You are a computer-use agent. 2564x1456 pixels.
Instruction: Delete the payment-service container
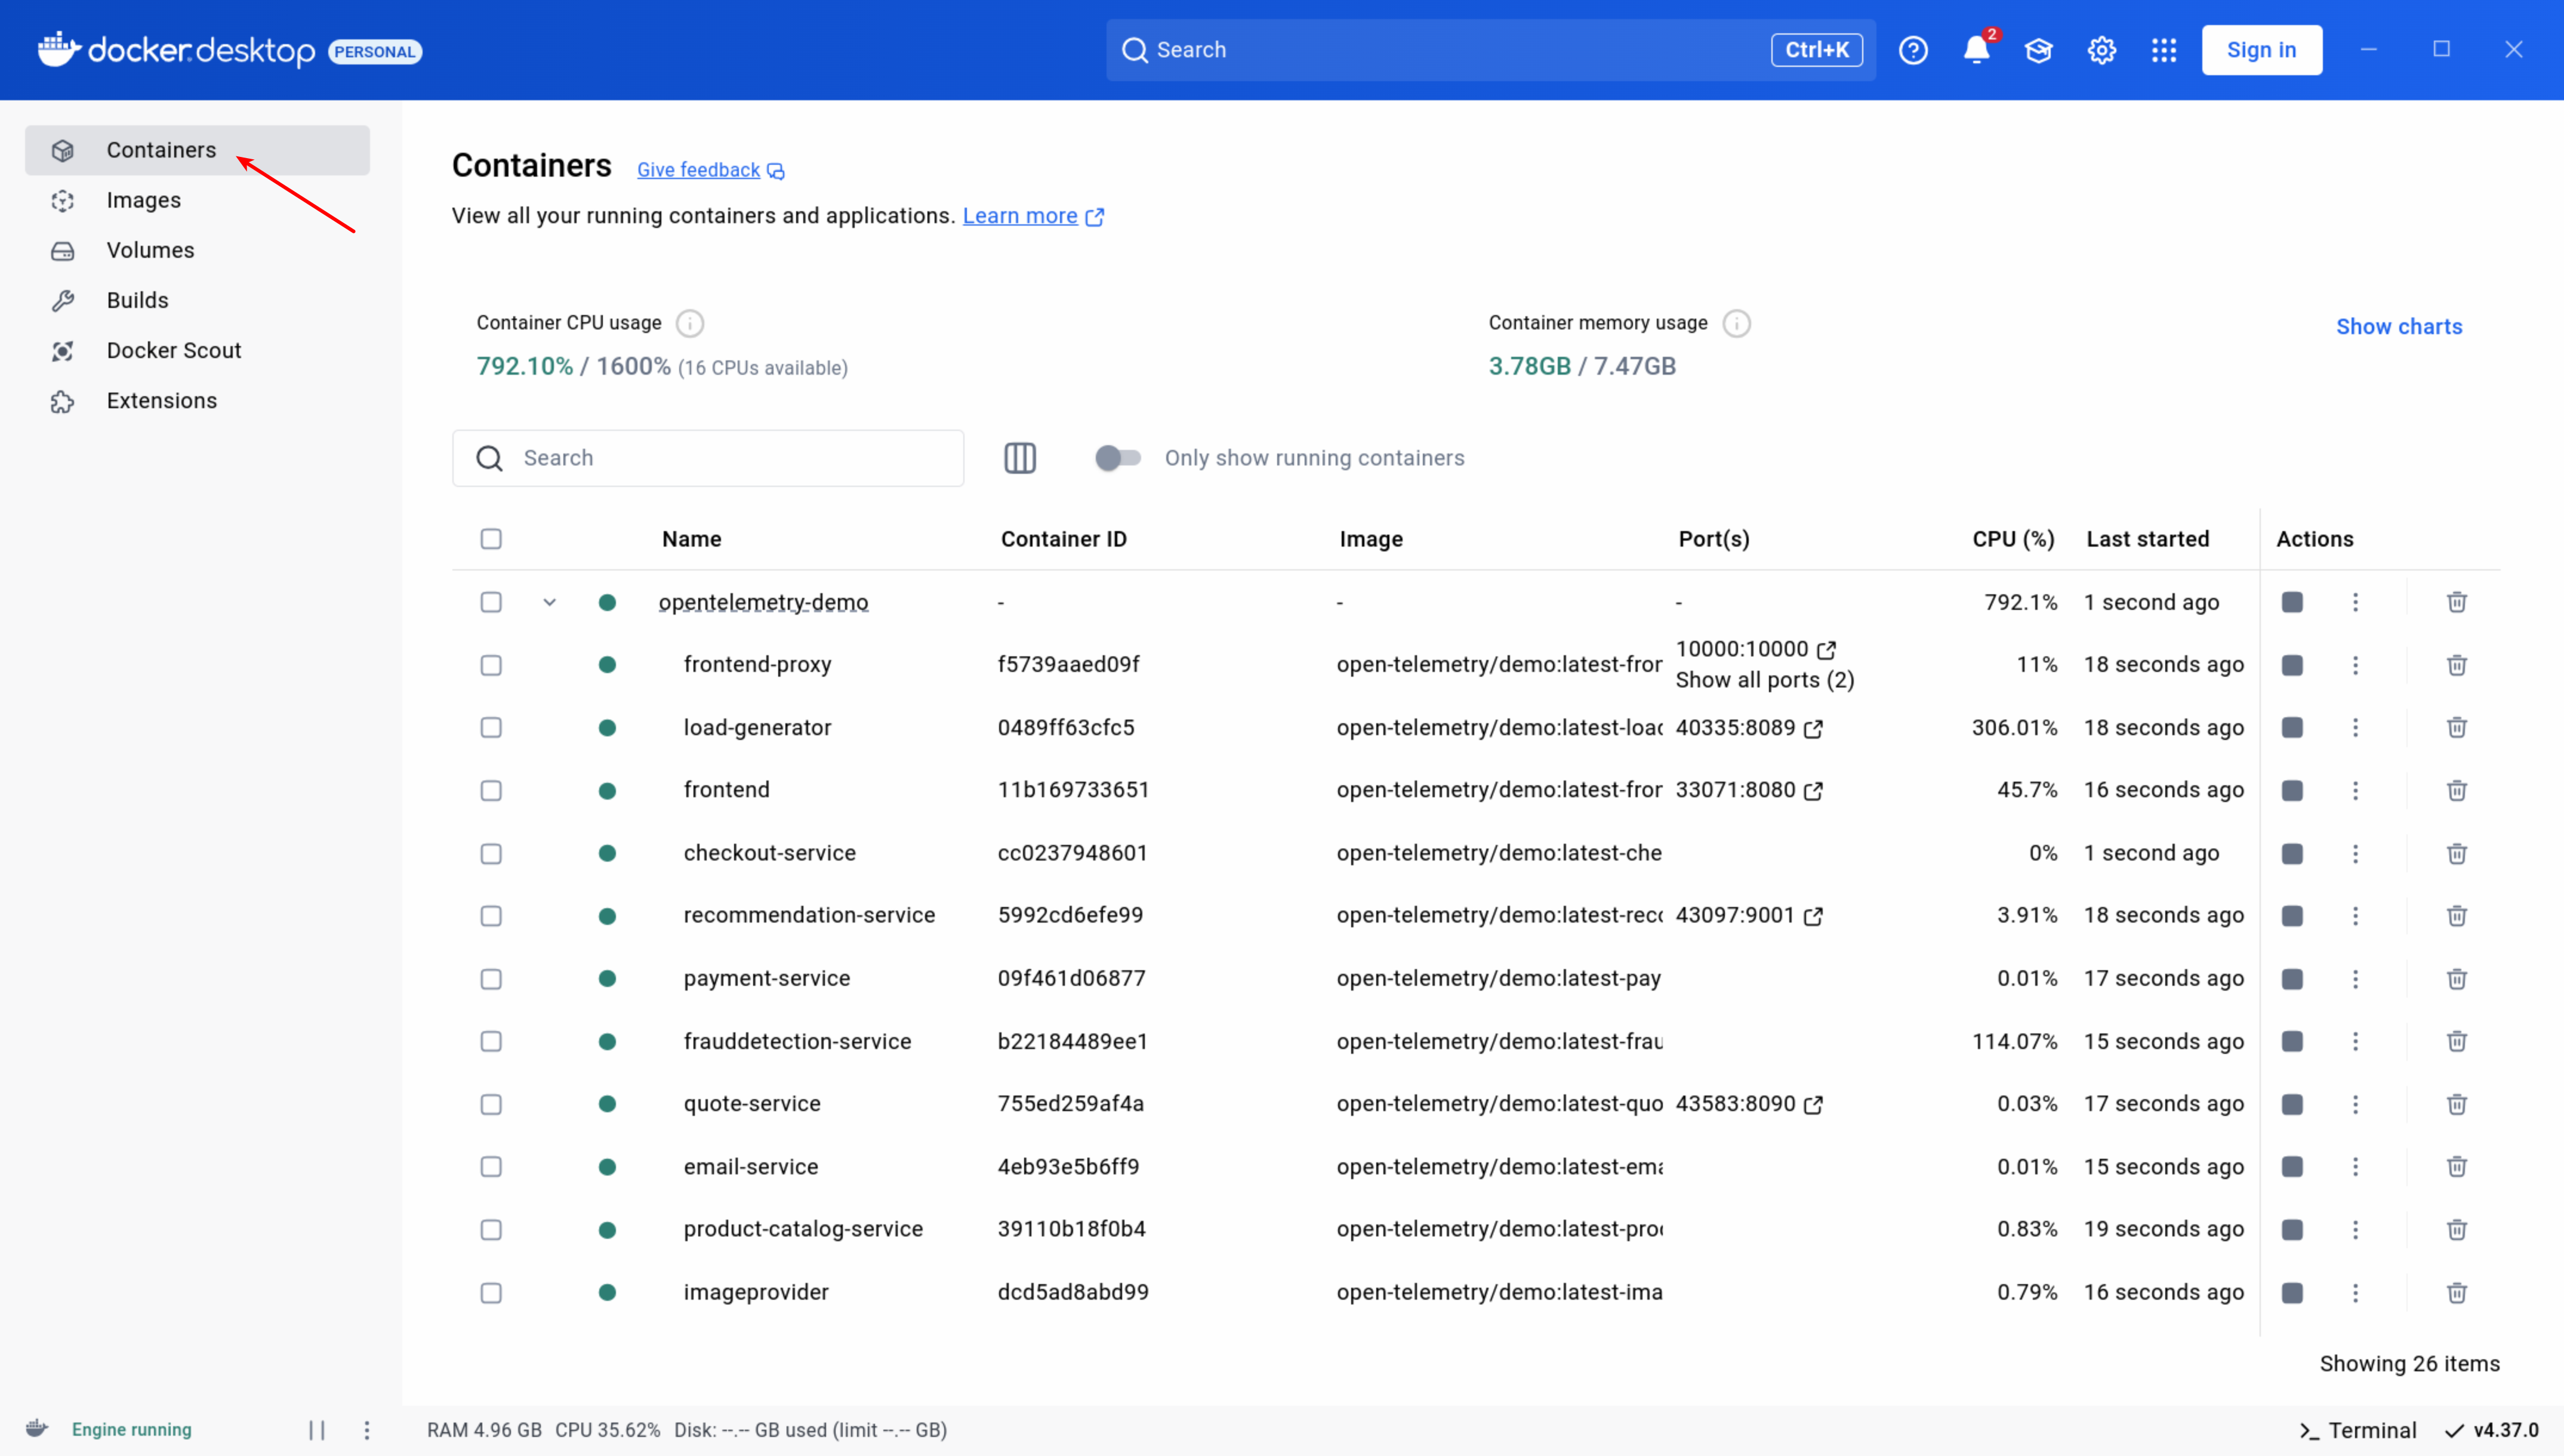2456,979
